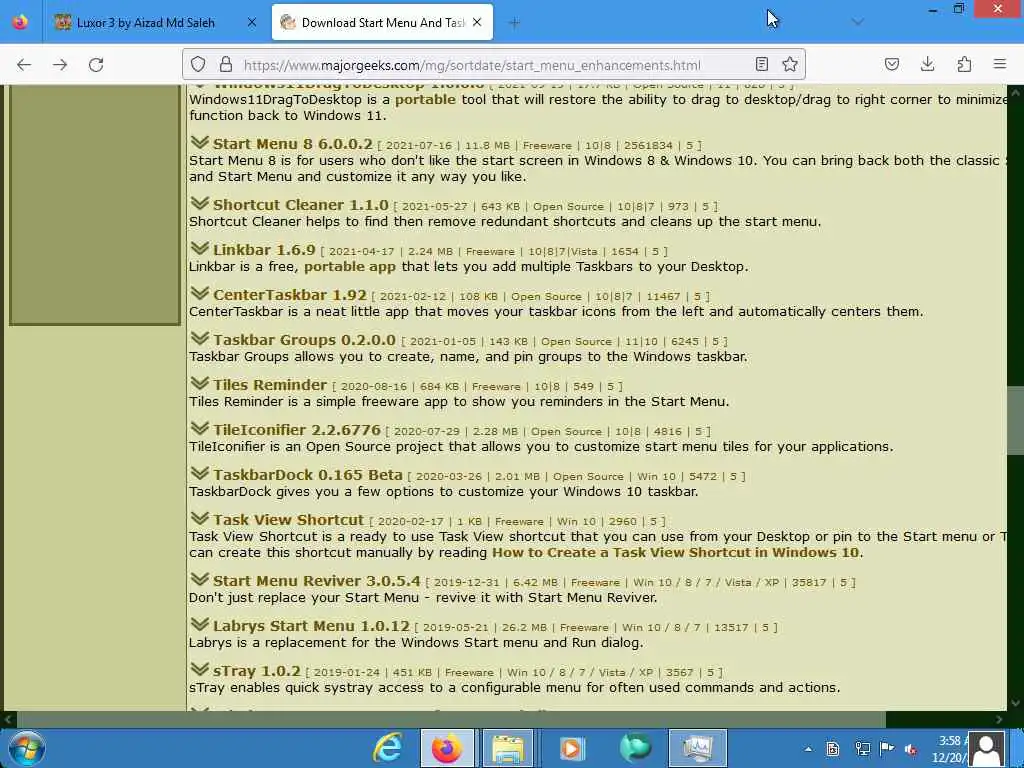Viewport: 1024px width, 768px height.
Task: Open How to Create a Task View Shortcut link
Action: click(x=675, y=552)
